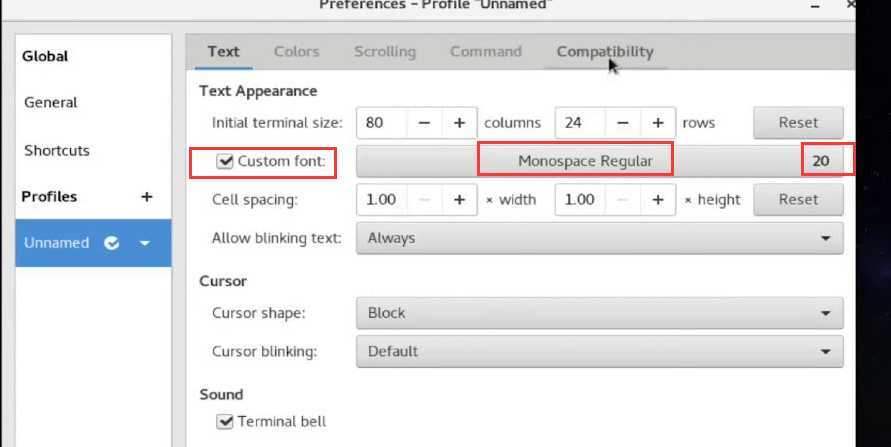
Task: Decrease terminal columns with minus button
Action: (424, 123)
